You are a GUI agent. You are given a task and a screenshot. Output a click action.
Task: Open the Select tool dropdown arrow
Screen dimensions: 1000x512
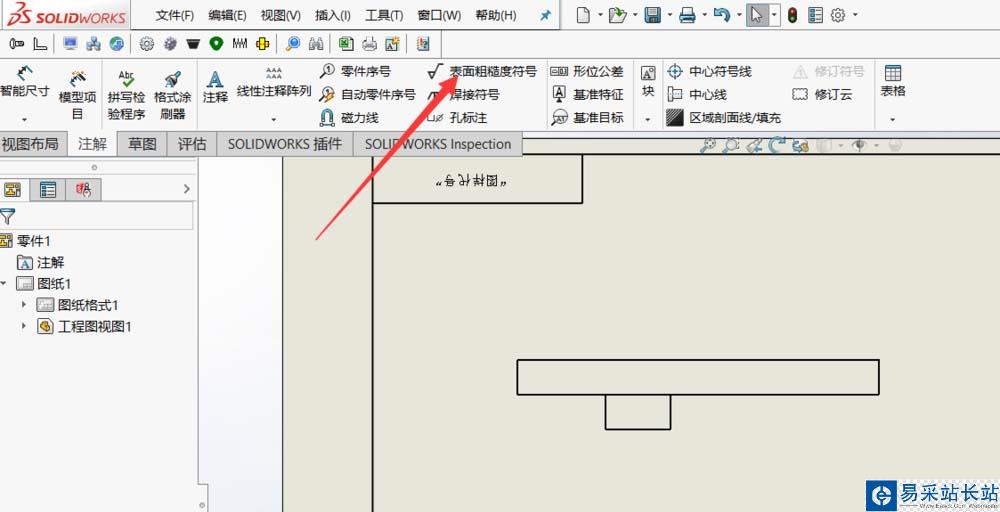tap(773, 15)
